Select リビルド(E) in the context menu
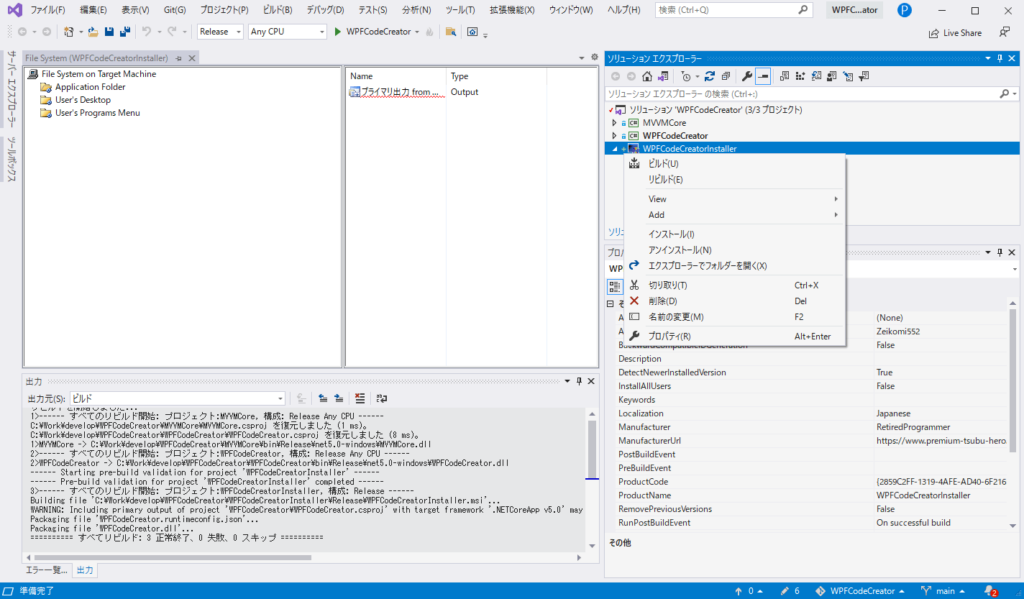 point(735,180)
